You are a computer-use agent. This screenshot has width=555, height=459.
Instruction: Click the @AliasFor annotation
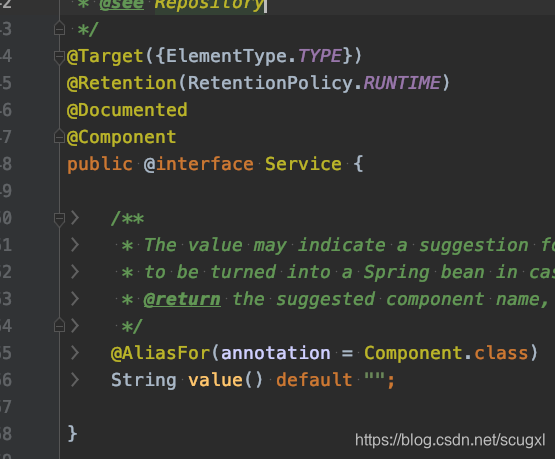point(160,353)
